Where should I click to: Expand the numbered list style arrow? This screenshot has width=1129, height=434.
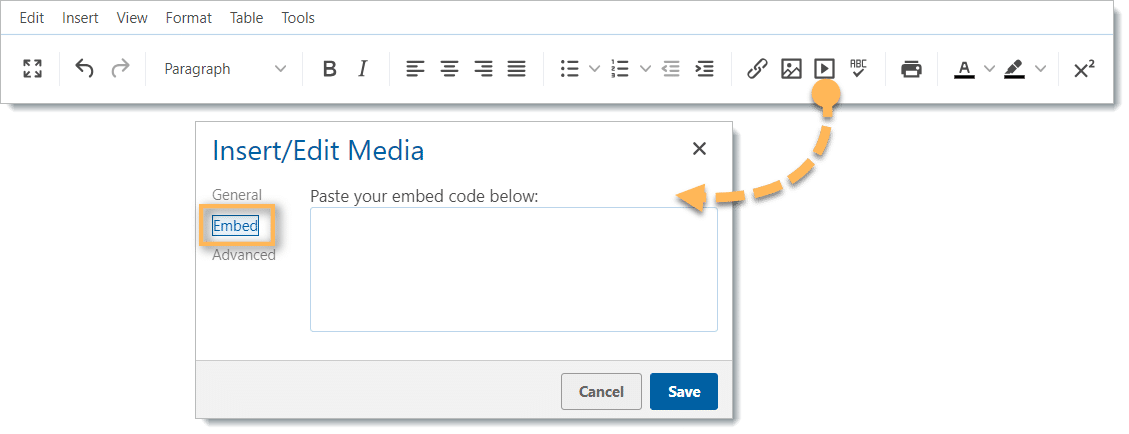pos(645,69)
